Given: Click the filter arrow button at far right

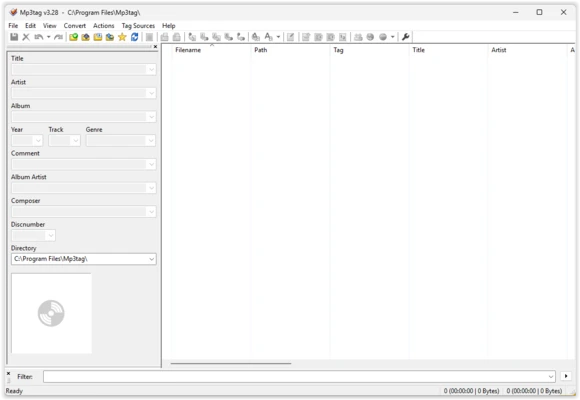Looking at the screenshot, I should (566, 376).
